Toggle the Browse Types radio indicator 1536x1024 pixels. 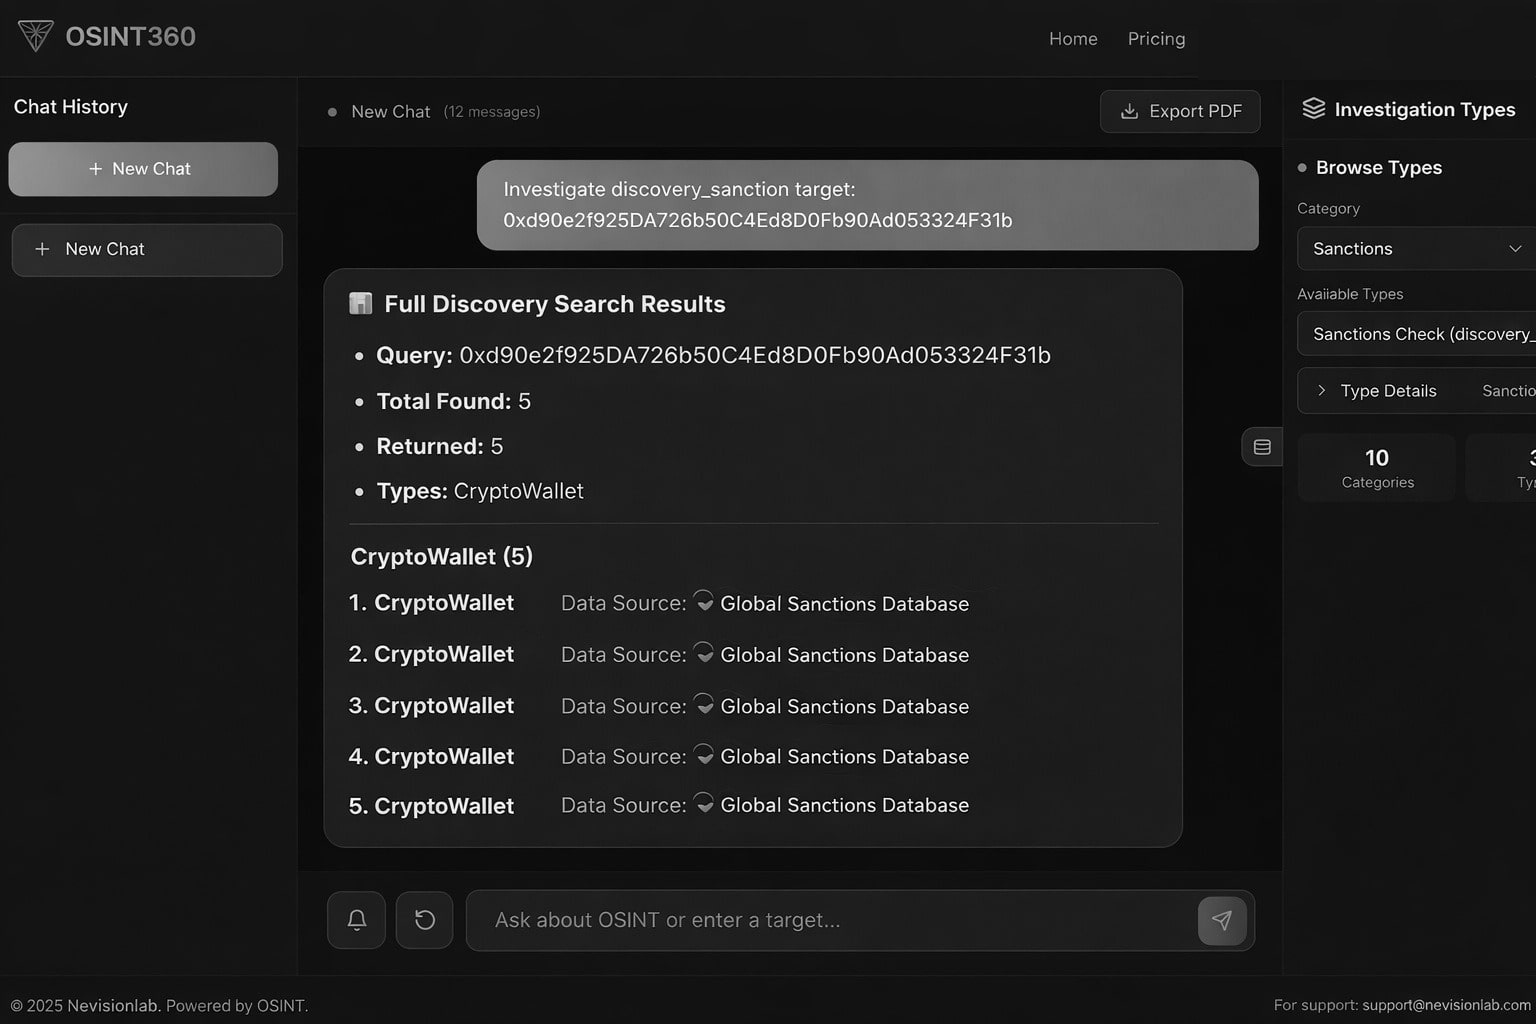pos(1301,168)
